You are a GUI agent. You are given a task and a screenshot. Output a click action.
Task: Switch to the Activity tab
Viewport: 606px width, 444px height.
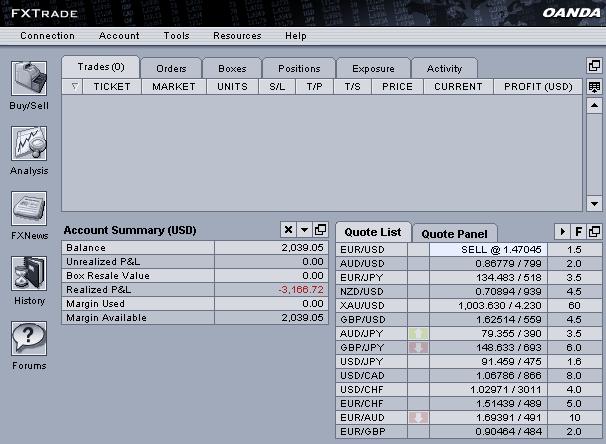click(x=444, y=68)
